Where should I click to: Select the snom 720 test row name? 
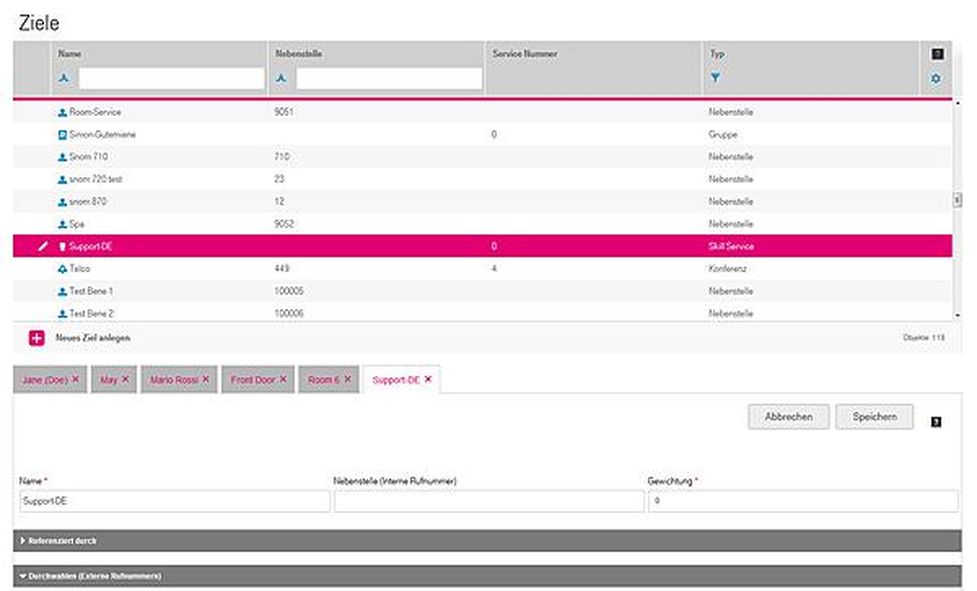96,179
